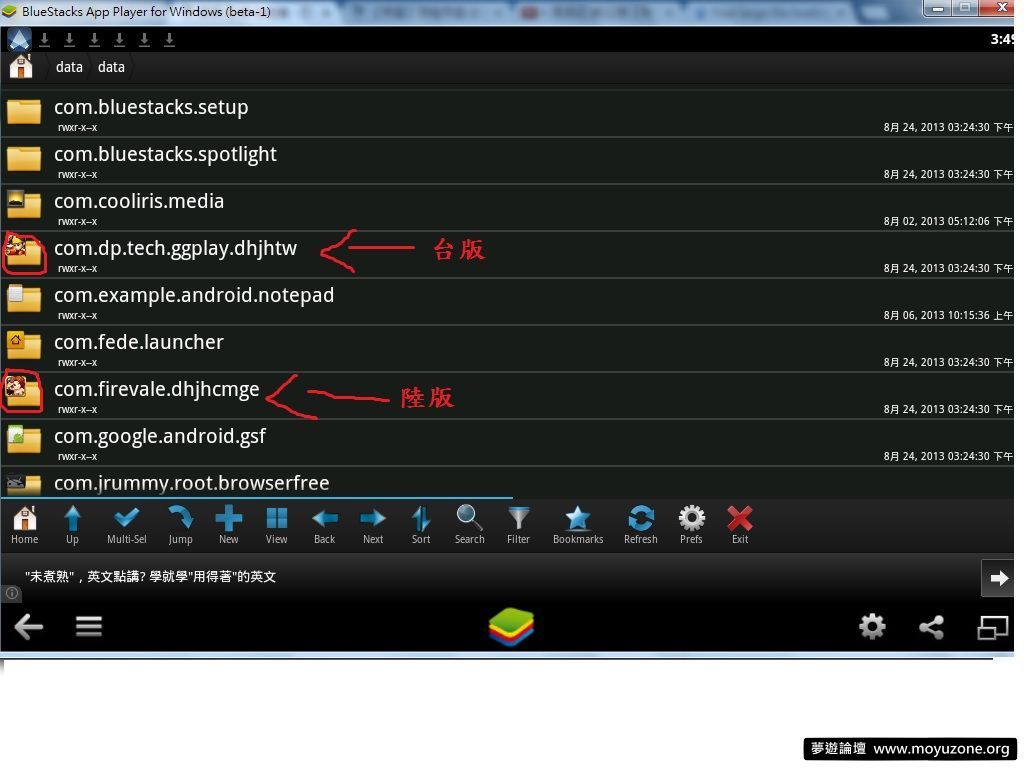Enable Multi-Sel mode
1024x768 pixels.
point(127,525)
